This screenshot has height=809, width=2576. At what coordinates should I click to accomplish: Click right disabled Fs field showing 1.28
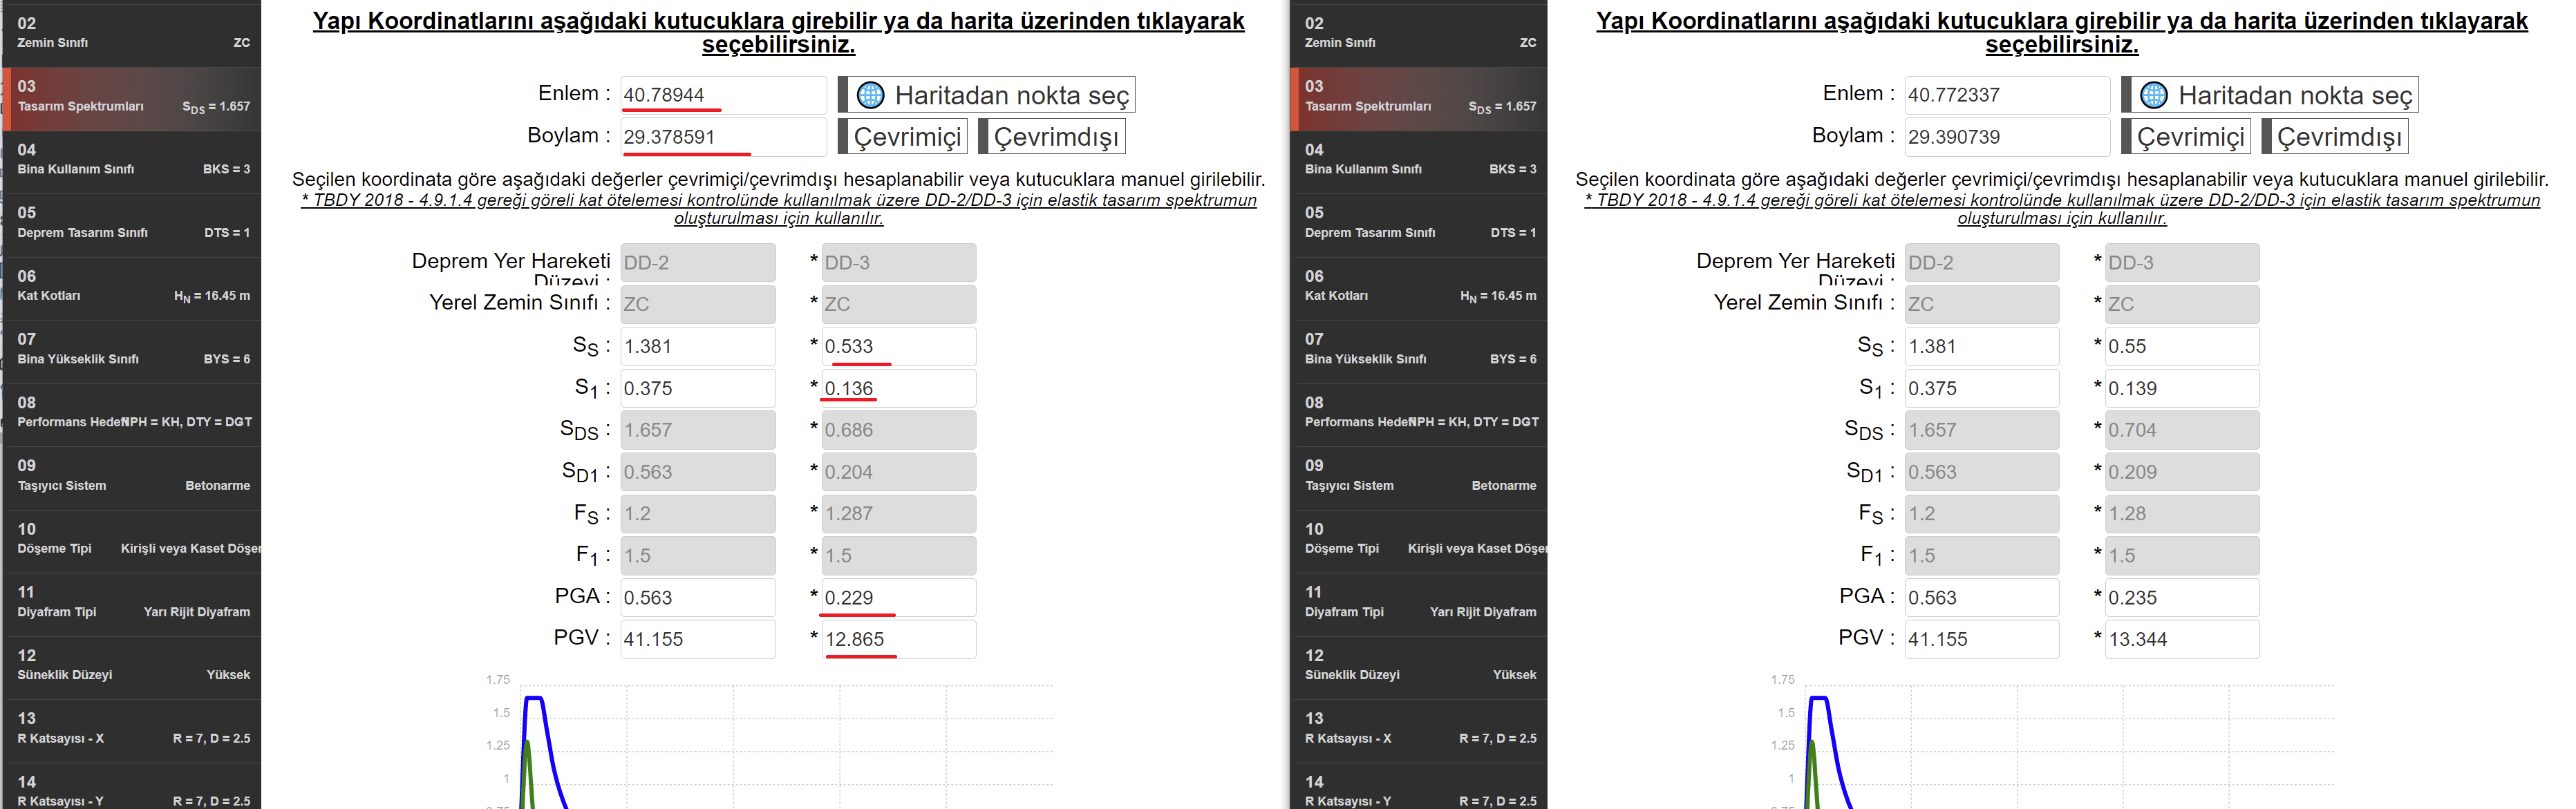(x=2182, y=514)
